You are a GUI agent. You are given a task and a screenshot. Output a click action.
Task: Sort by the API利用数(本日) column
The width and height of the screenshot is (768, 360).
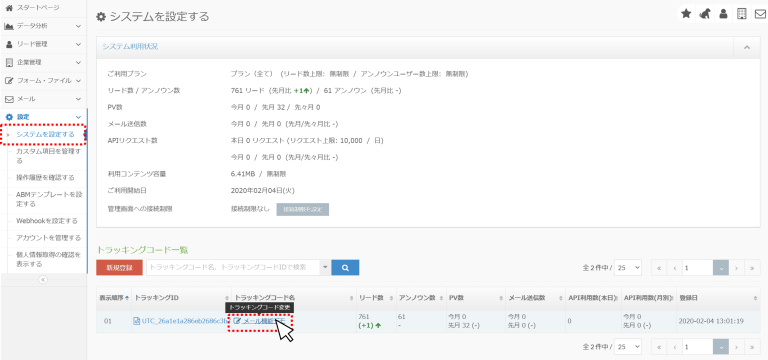coord(592,298)
